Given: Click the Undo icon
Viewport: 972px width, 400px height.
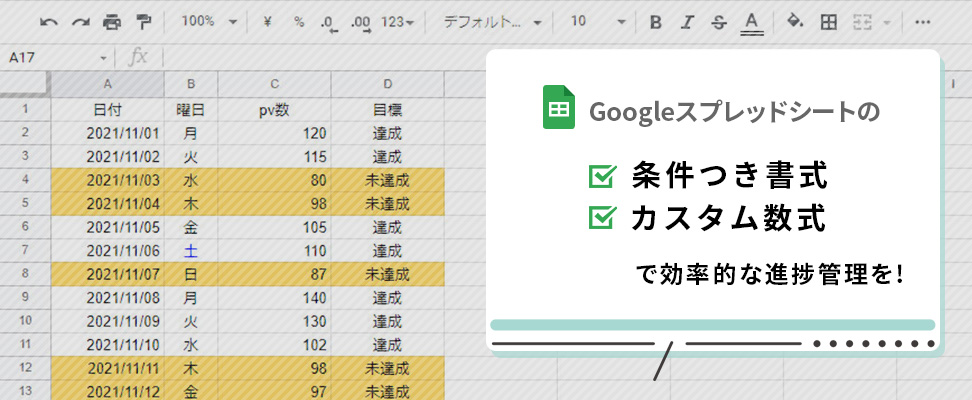Looking at the screenshot, I should click(x=49, y=22).
